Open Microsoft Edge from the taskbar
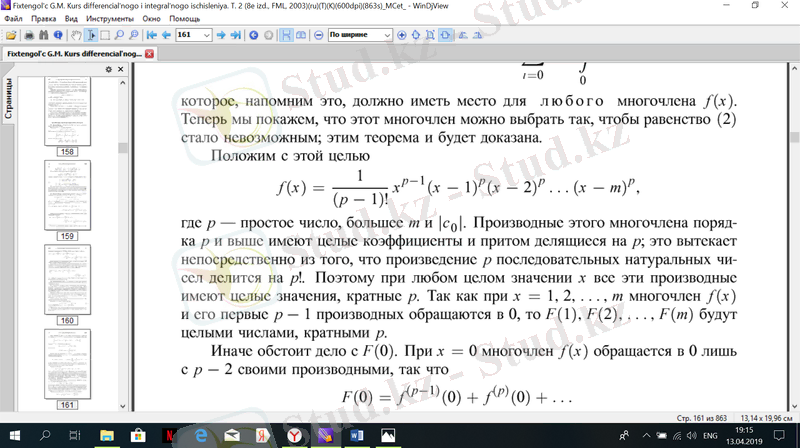 tap(201, 435)
